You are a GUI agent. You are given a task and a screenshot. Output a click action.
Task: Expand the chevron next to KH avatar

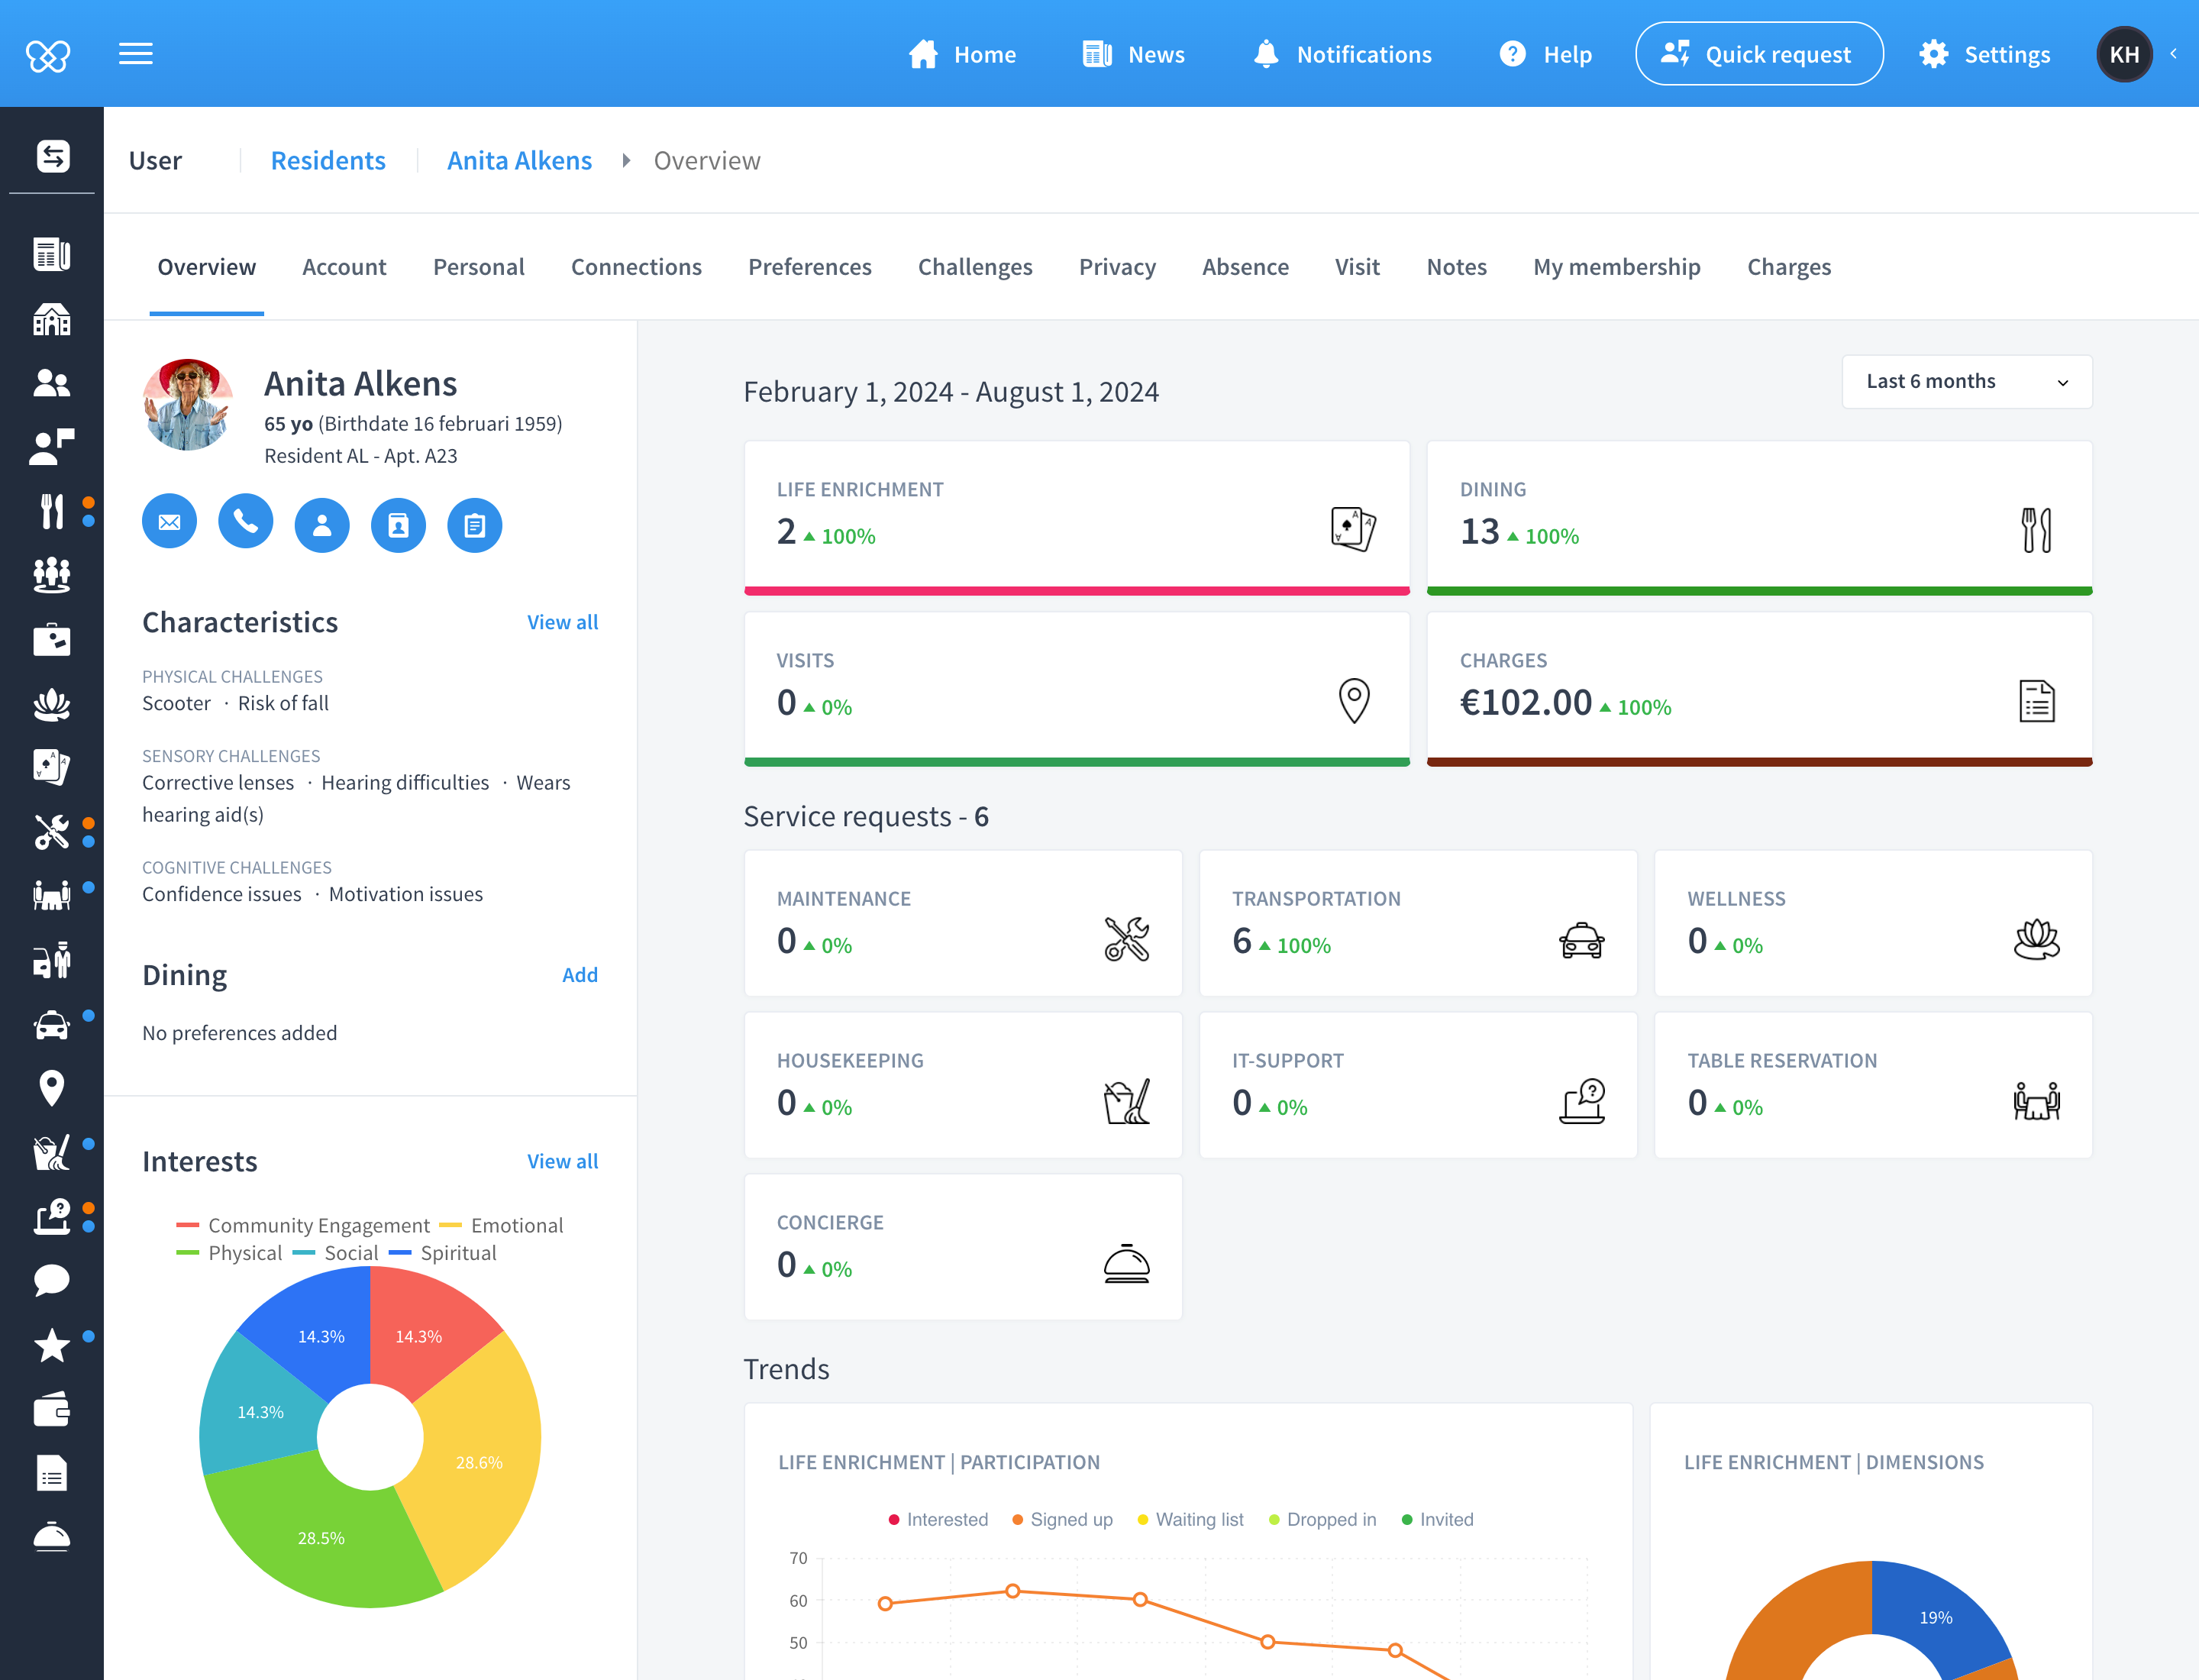point(2173,54)
